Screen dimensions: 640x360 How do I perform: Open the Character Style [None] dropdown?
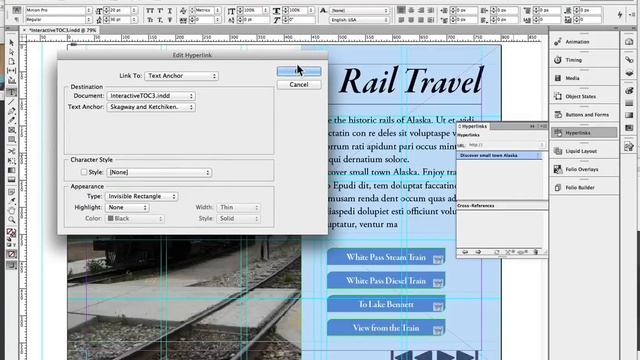point(159,172)
